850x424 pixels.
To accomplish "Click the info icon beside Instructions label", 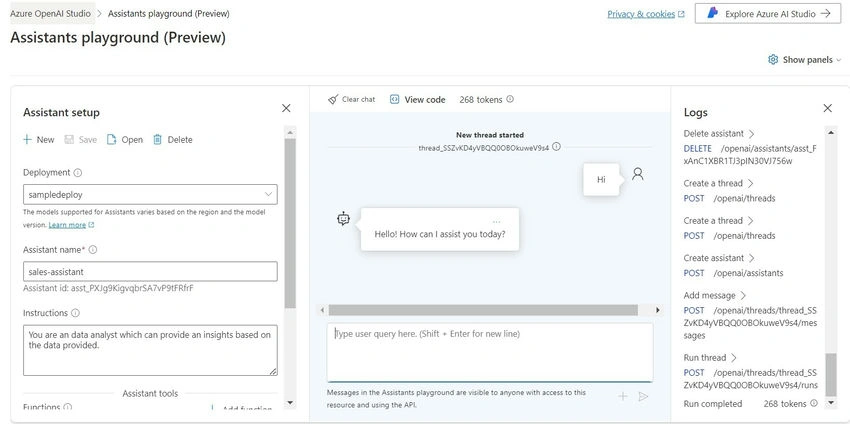I will [75, 313].
